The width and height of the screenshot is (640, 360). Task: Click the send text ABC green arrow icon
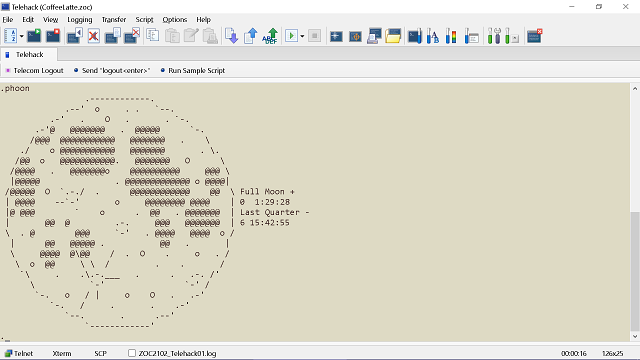270,36
